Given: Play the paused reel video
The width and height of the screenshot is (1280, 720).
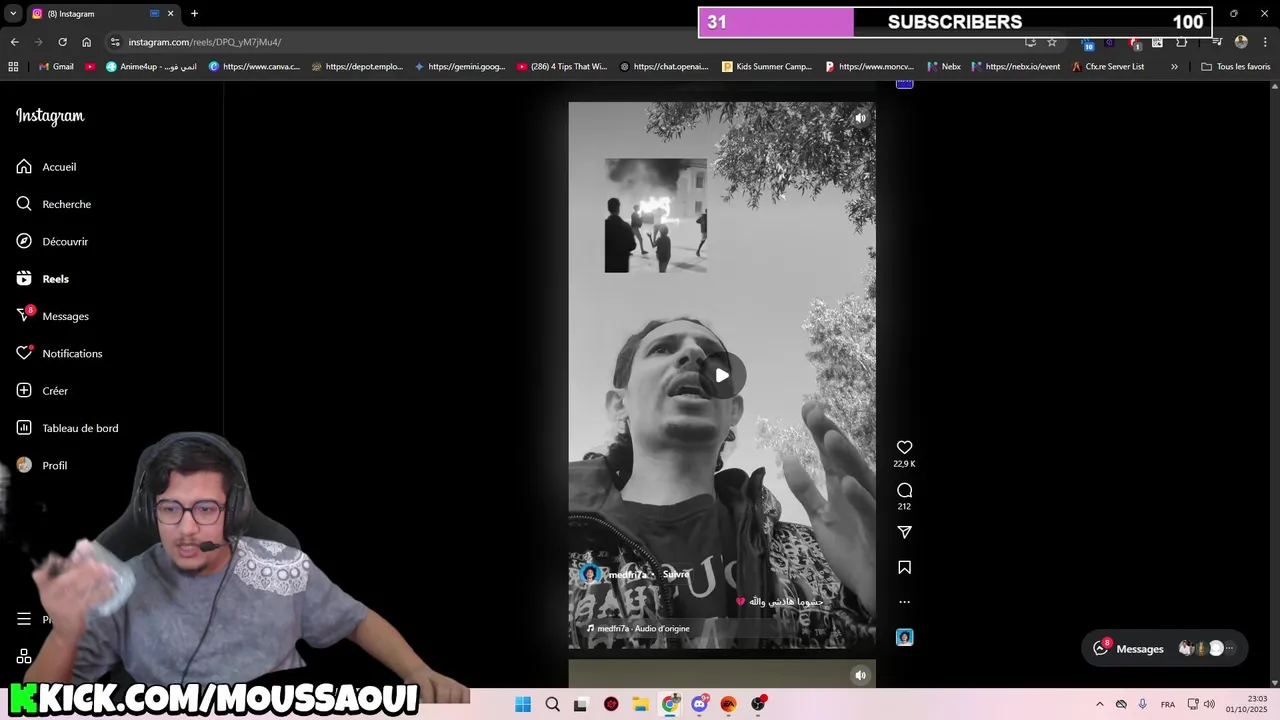Looking at the screenshot, I should pyautogui.click(x=722, y=376).
